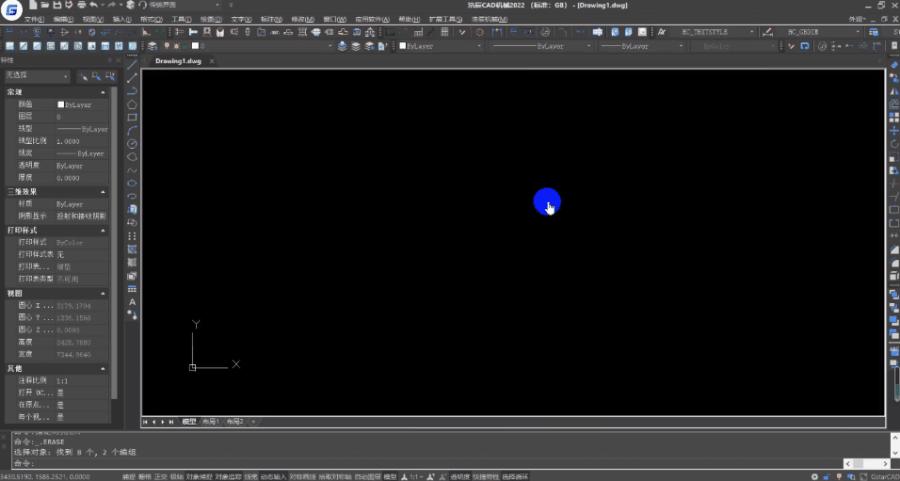Select the Polygon draw tool
This screenshot has width=900, height=481.
[x=132, y=104]
